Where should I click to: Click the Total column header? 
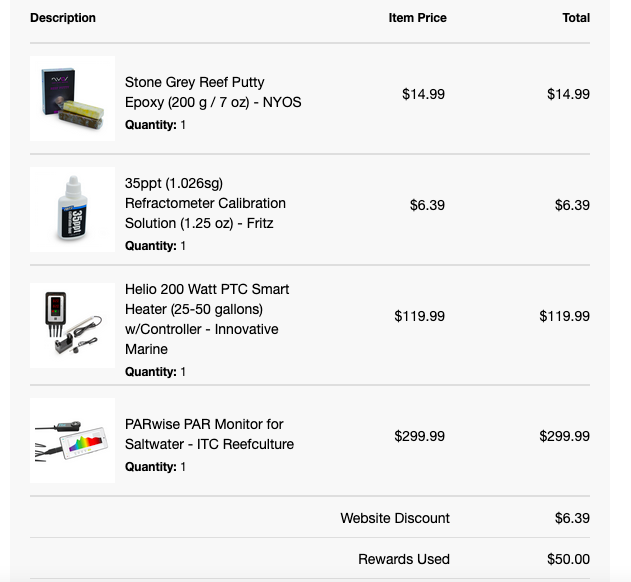(576, 18)
